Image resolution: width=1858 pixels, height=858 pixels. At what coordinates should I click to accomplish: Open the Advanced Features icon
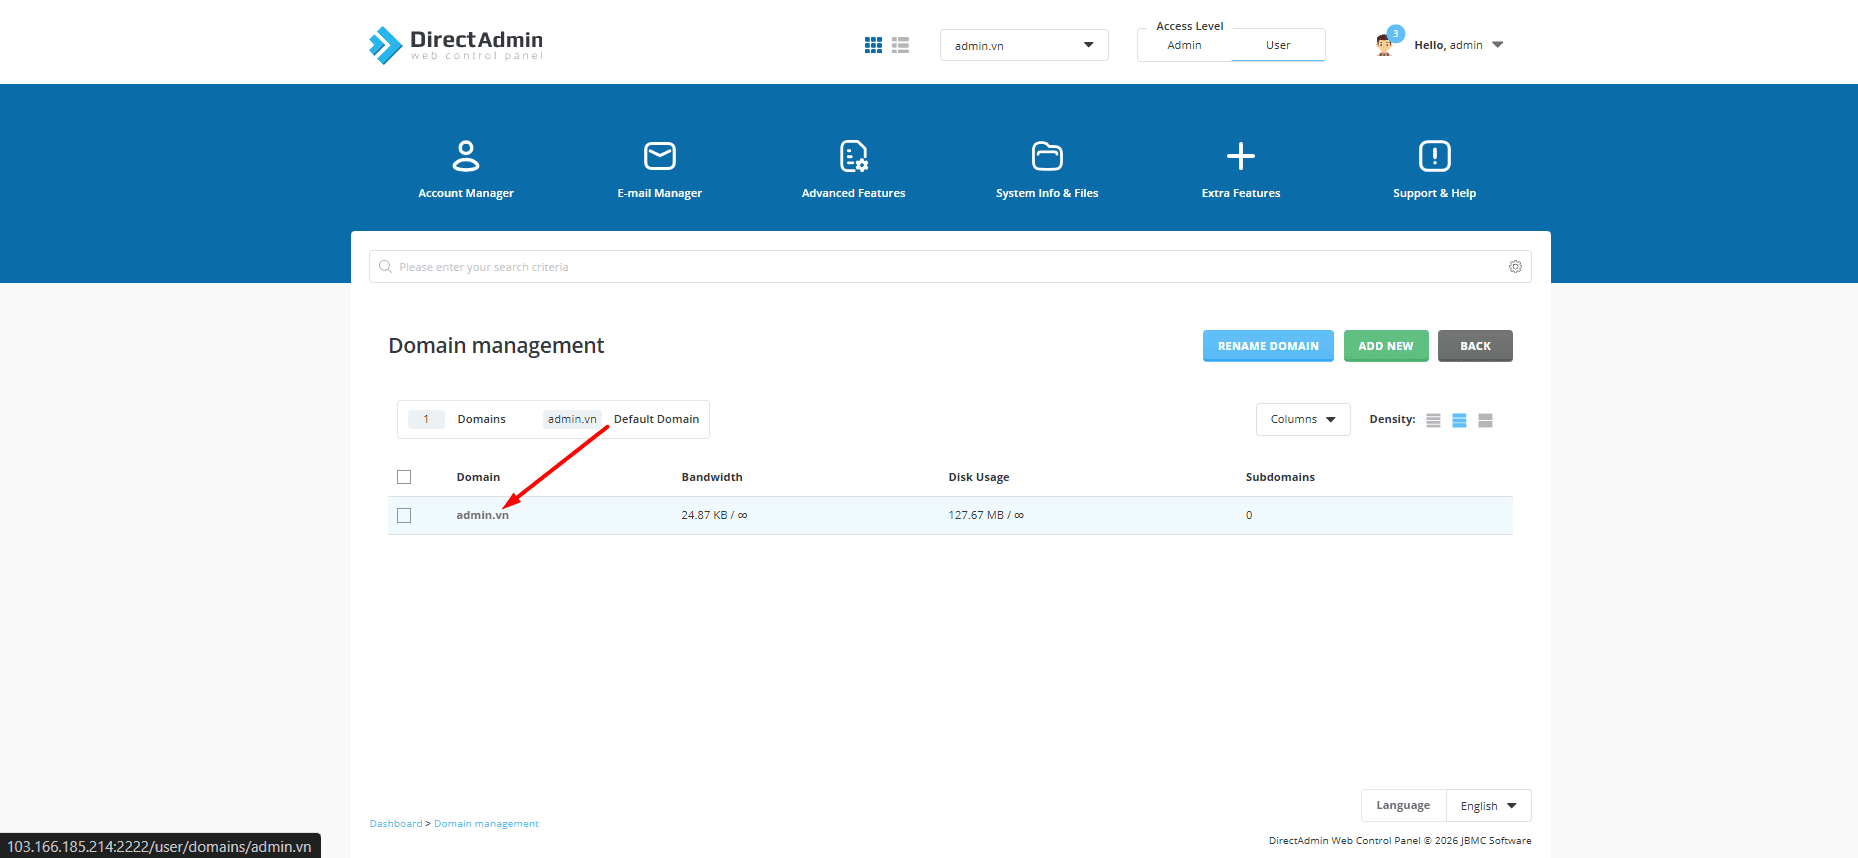pyautogui.click(x=853, y=157)
